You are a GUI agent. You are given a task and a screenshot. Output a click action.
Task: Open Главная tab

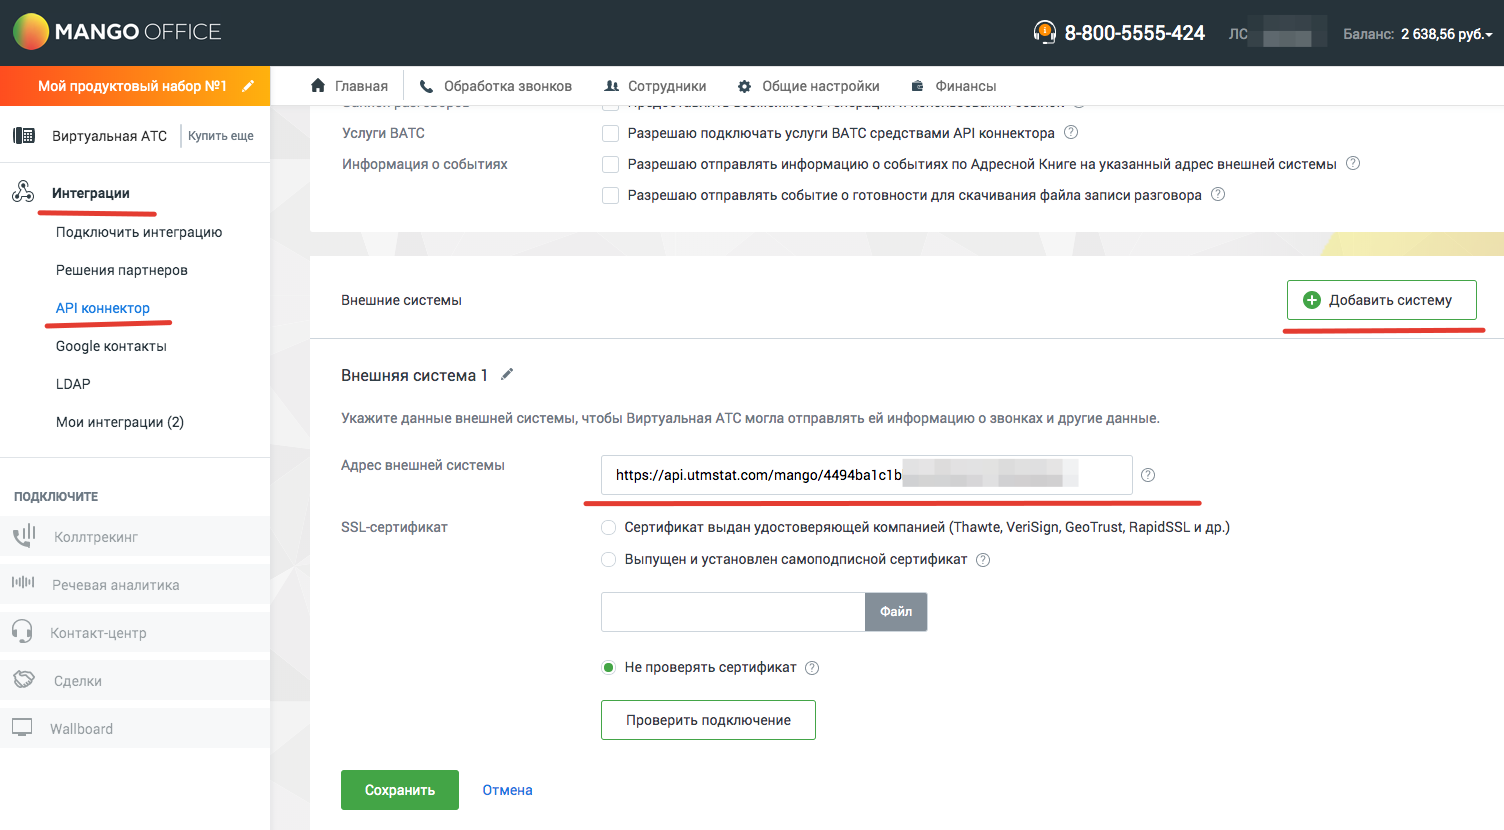tap(350, 86)
